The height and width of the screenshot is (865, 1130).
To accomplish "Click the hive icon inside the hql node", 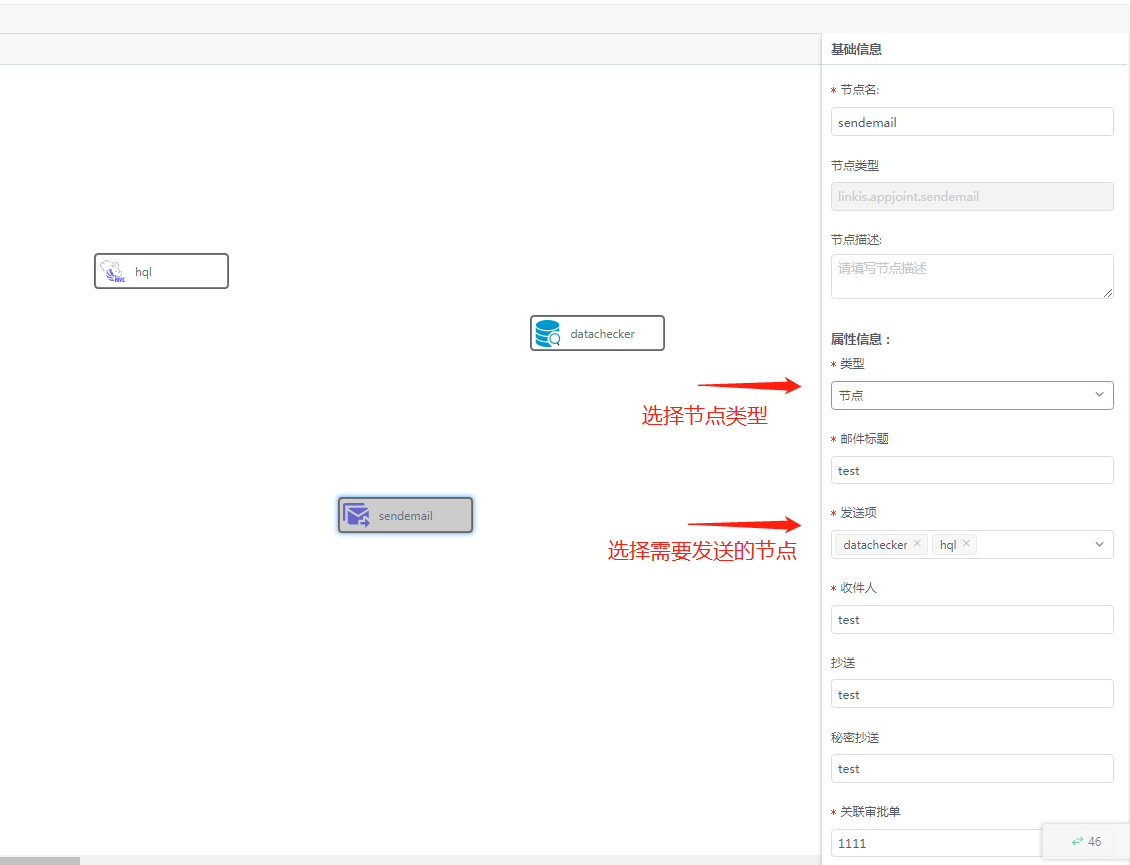I will click(x=113, y=270).
